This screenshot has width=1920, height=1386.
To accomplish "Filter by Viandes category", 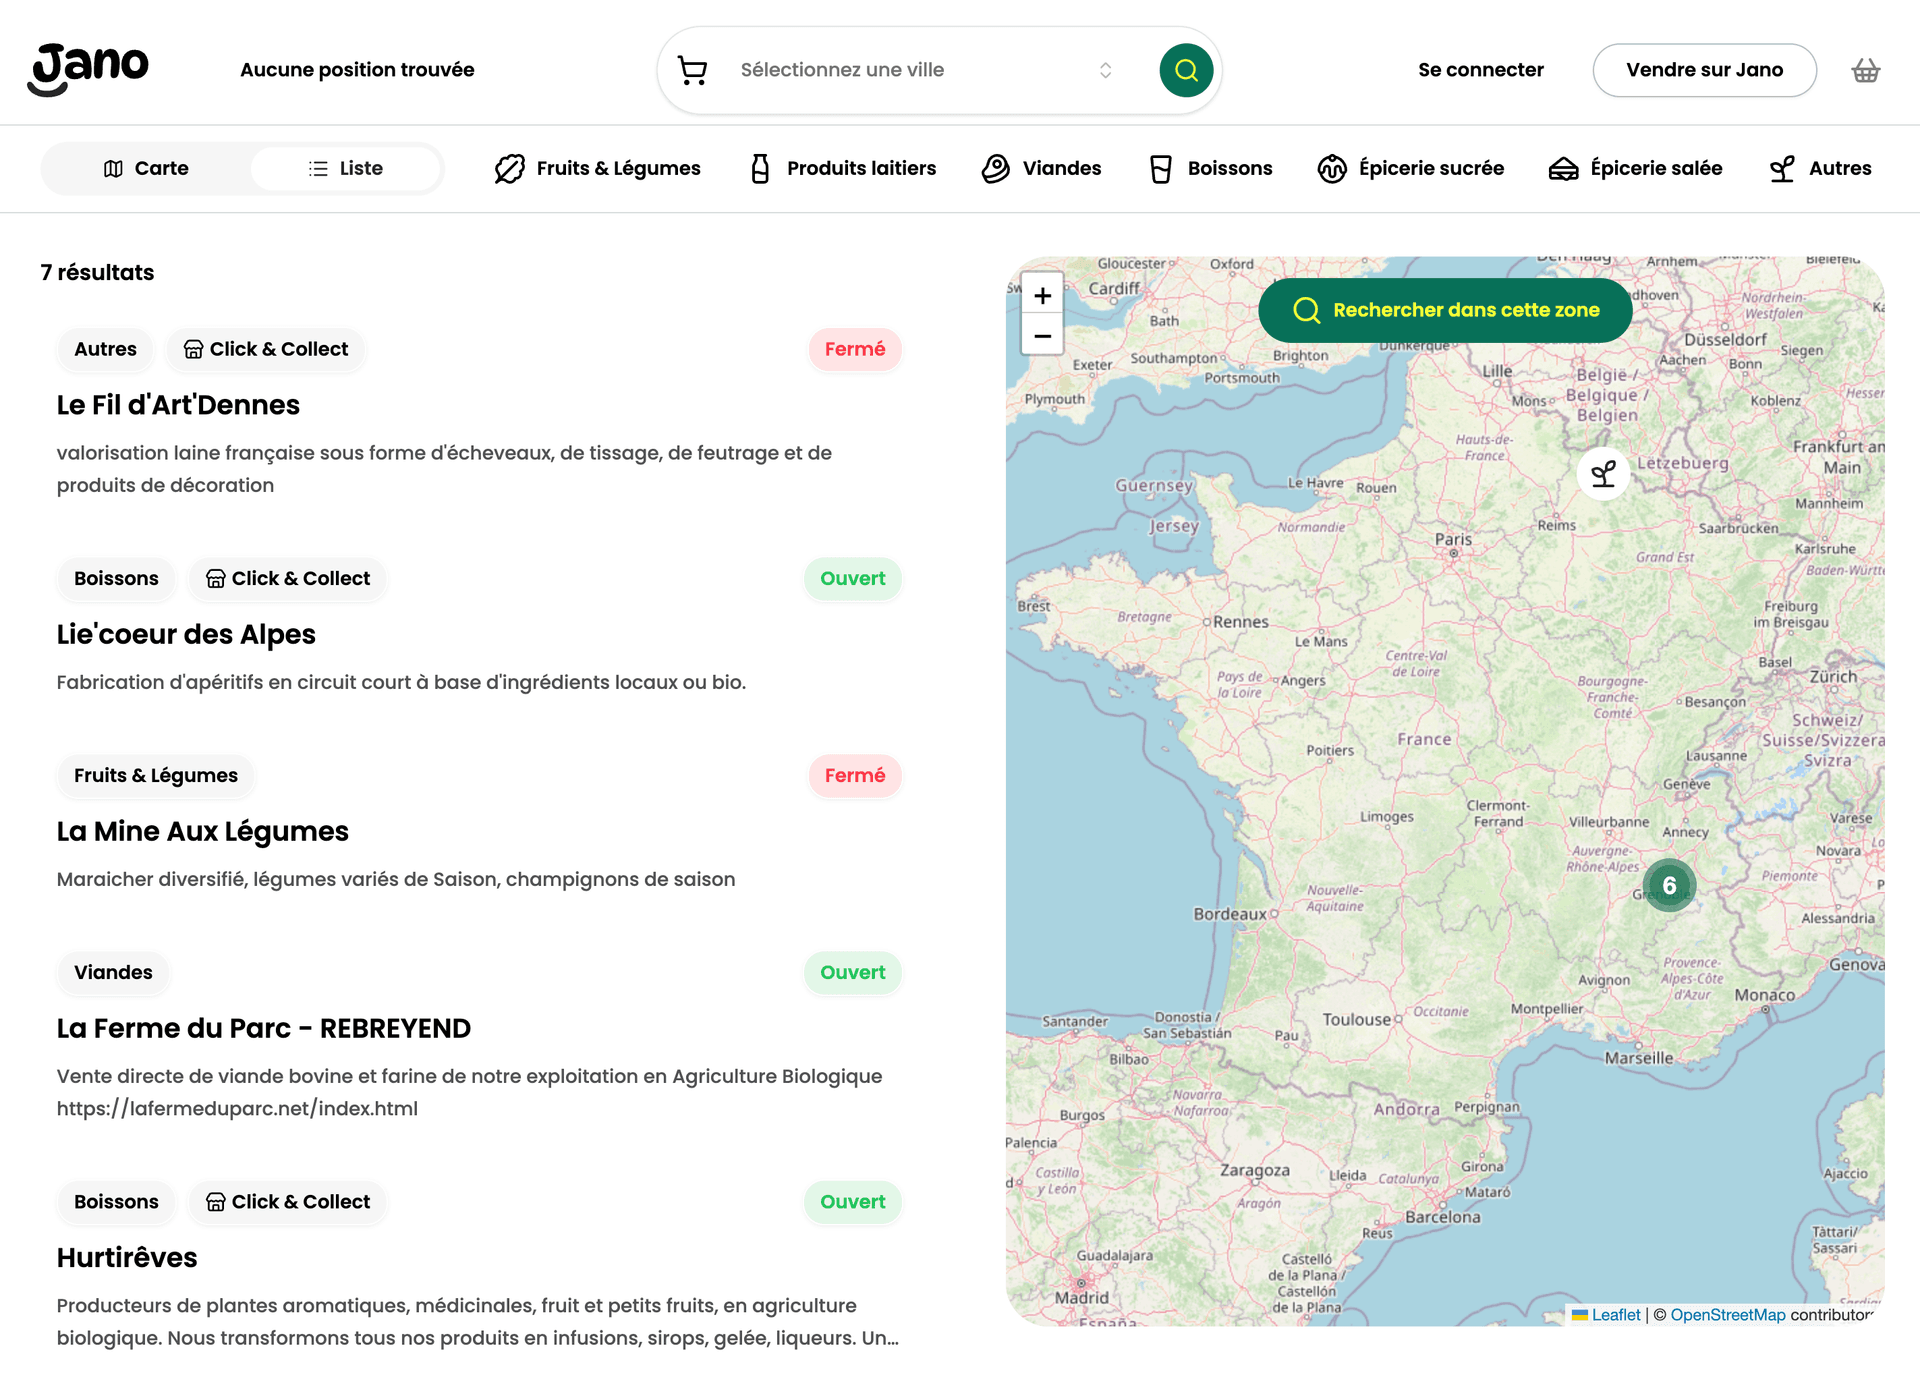I will pos(1041,168).
